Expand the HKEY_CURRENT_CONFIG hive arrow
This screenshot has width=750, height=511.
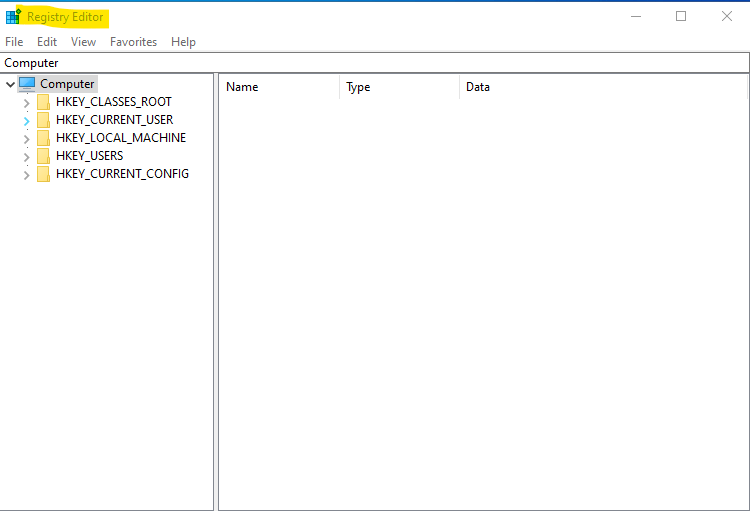(26, 174)
